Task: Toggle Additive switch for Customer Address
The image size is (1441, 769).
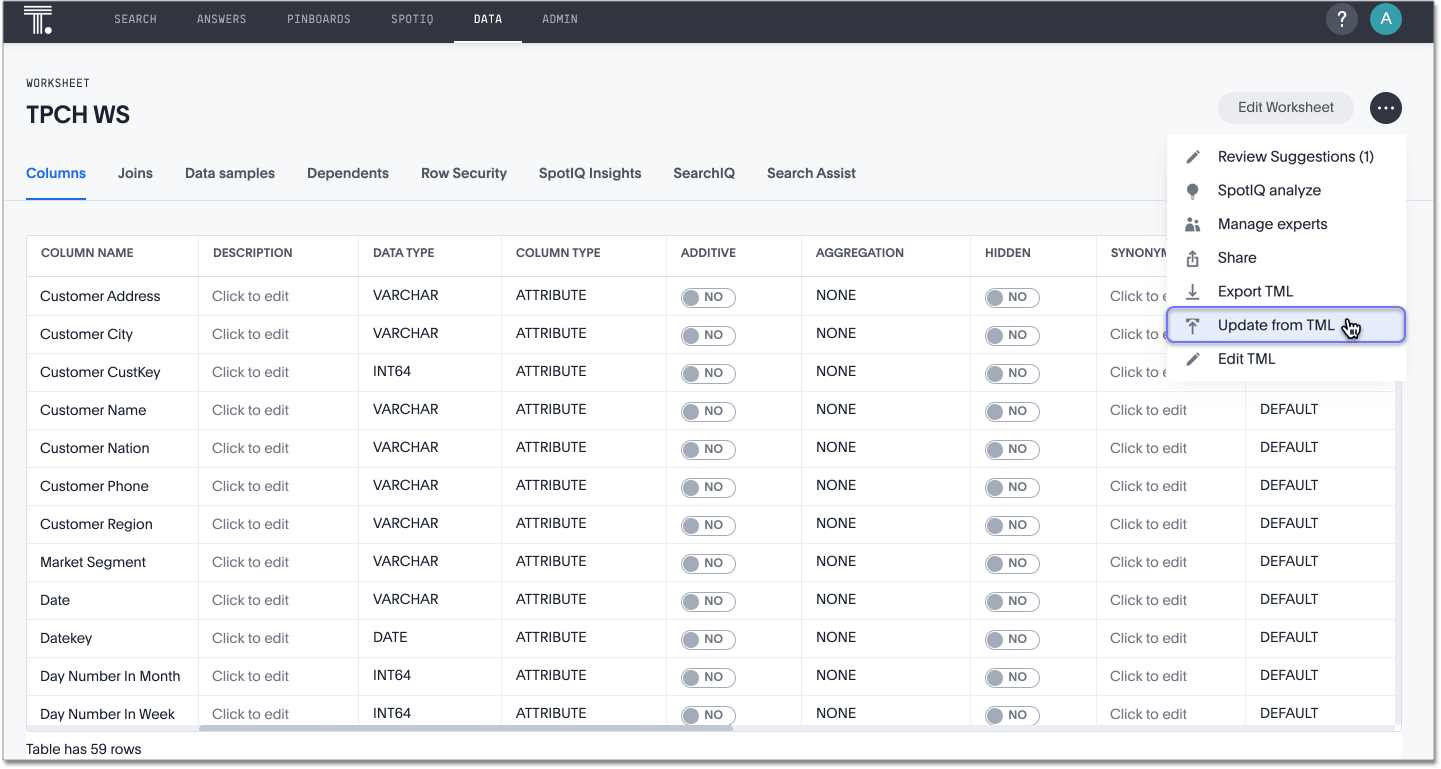Action: pyautogui.click(x=708, y=297)
